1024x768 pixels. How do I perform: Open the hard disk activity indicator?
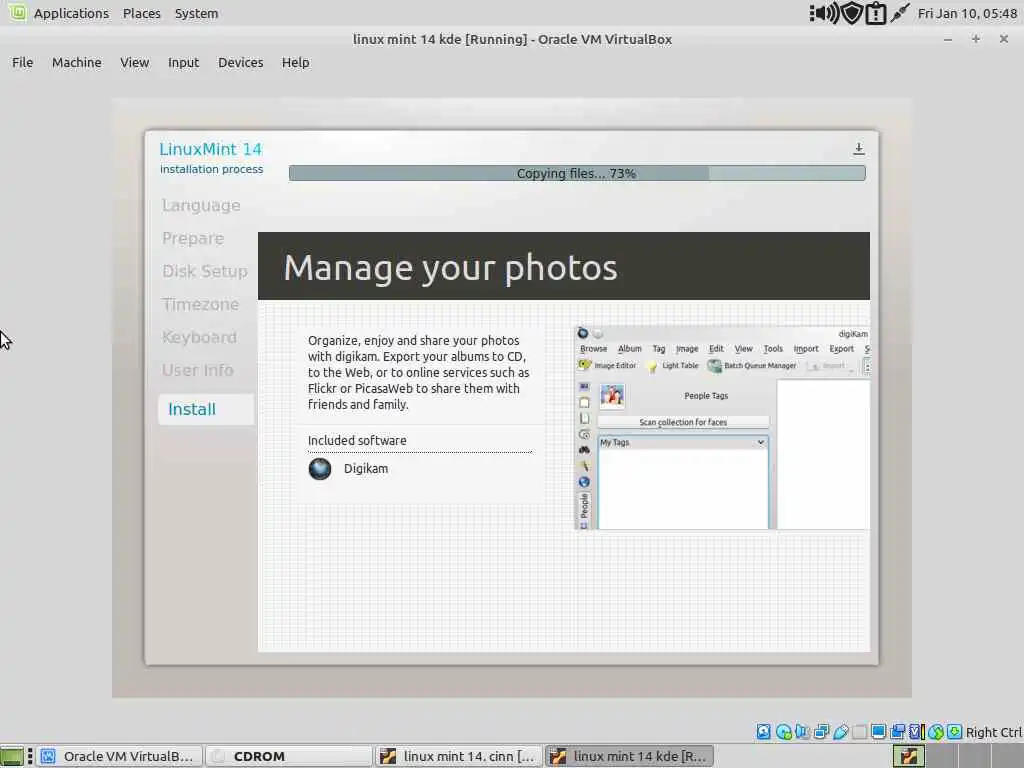coord(763,732)
